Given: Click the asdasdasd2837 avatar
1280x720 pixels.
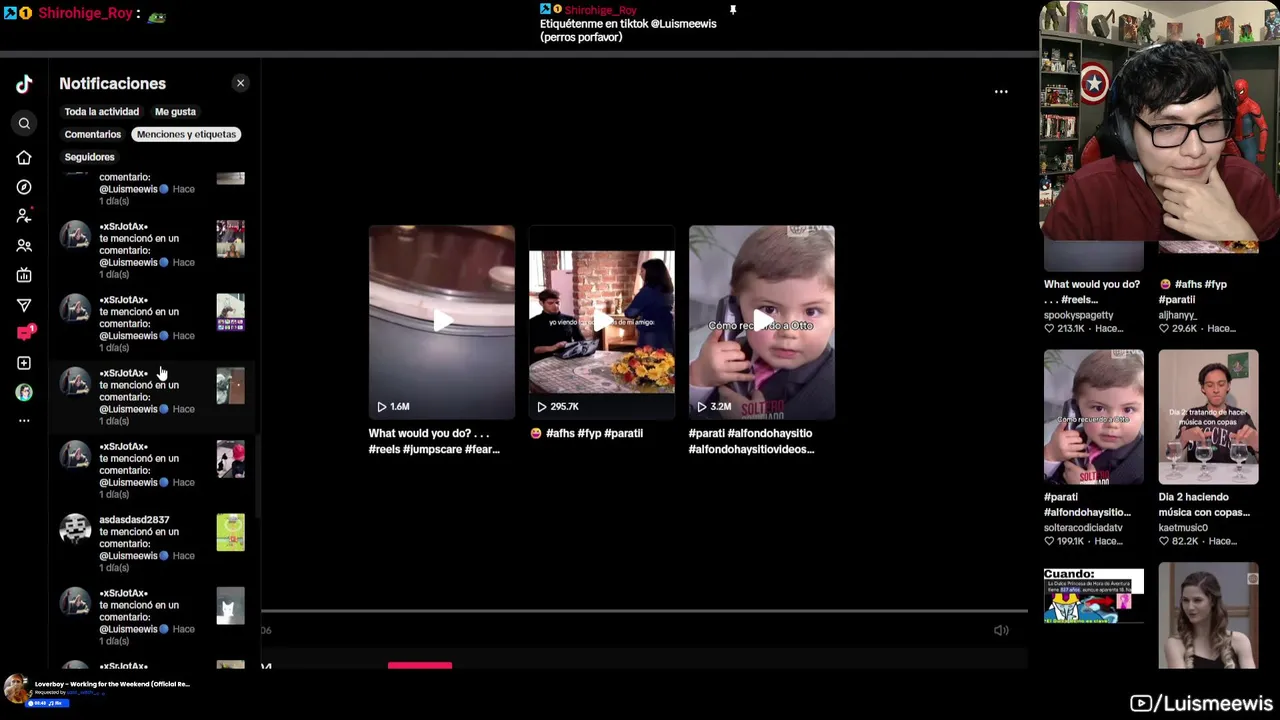Looking at the screenshot, I should click(x=75, y=529).
